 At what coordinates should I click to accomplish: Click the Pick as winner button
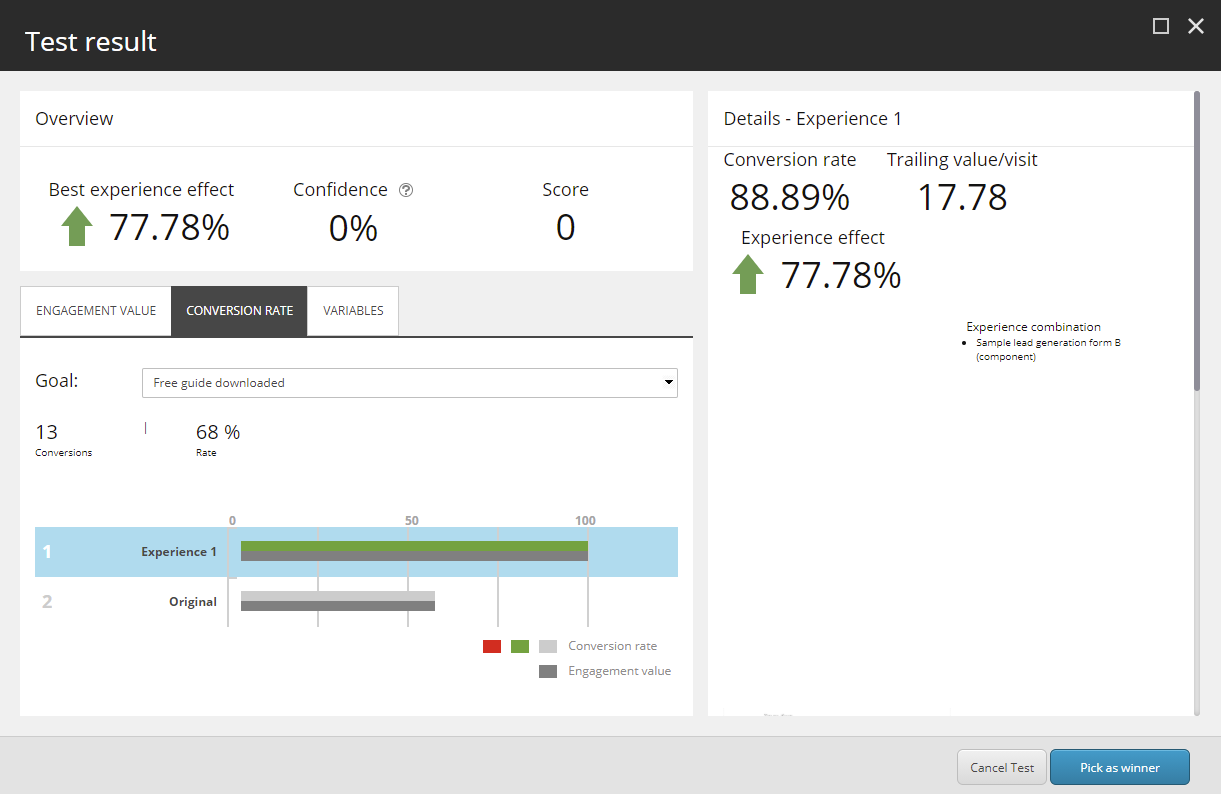coord(1120,768)
